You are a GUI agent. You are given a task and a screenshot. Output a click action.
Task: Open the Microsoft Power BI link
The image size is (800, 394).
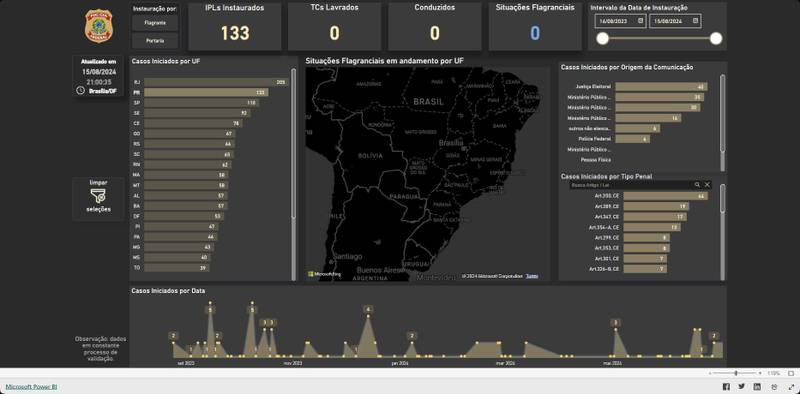31,387
